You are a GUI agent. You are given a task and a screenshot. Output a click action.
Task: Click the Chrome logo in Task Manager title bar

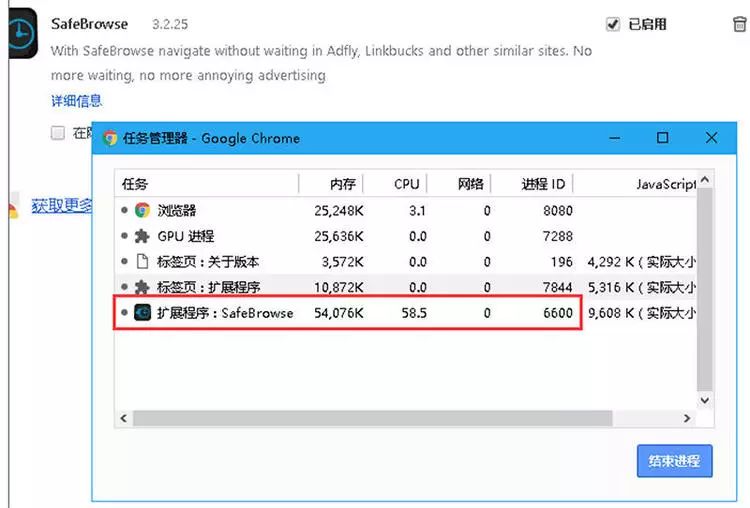click(x=110, y=138)
